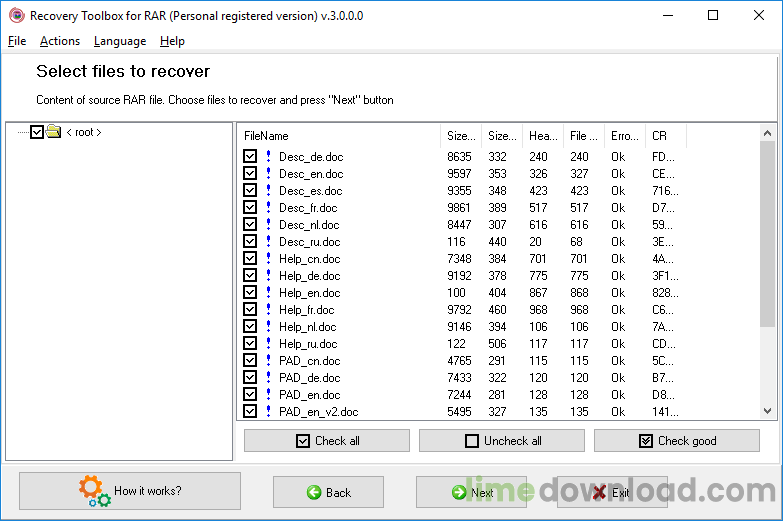783x521 pixels.
Task: Toggle the PAD_de.doc checkbox
Action: coord(250,377)
